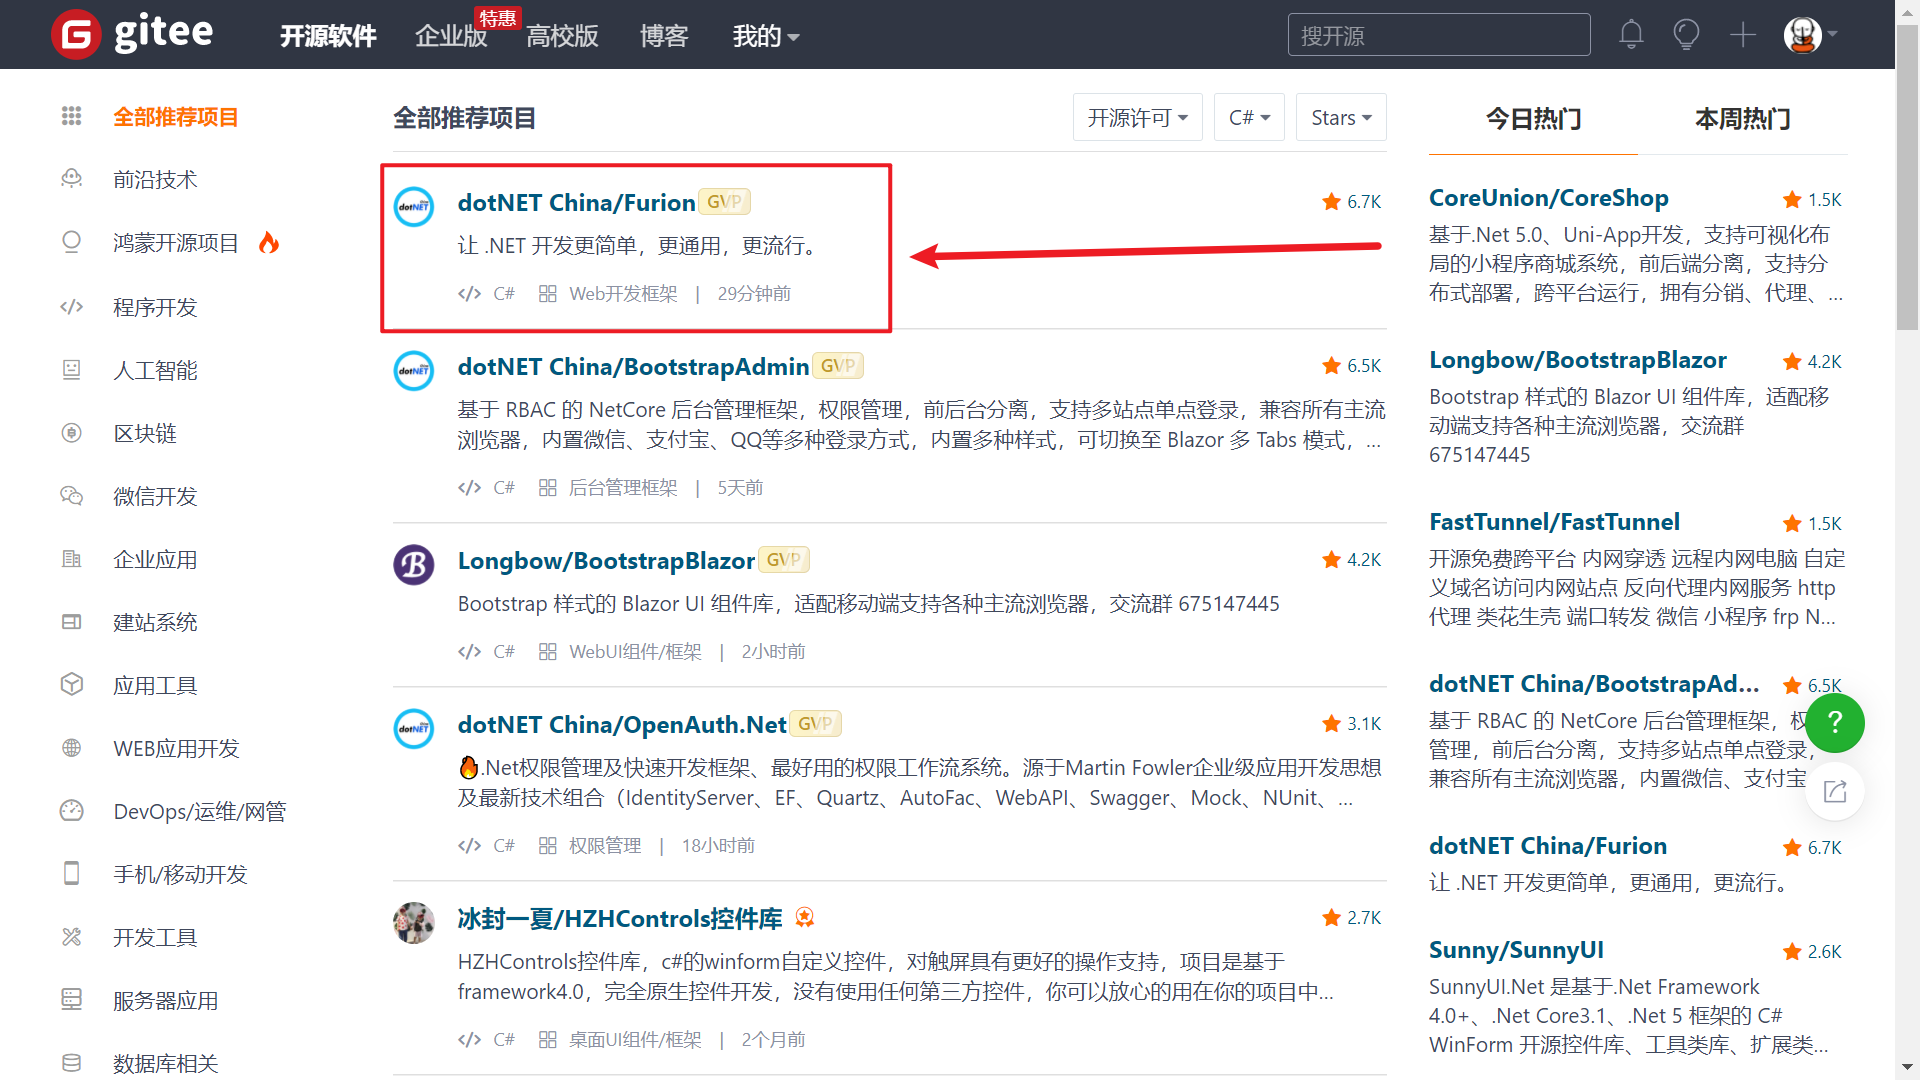This screenshot has width=1920, height=1080.
Task: Click the share feedback floating icon
Action: 1835,792
